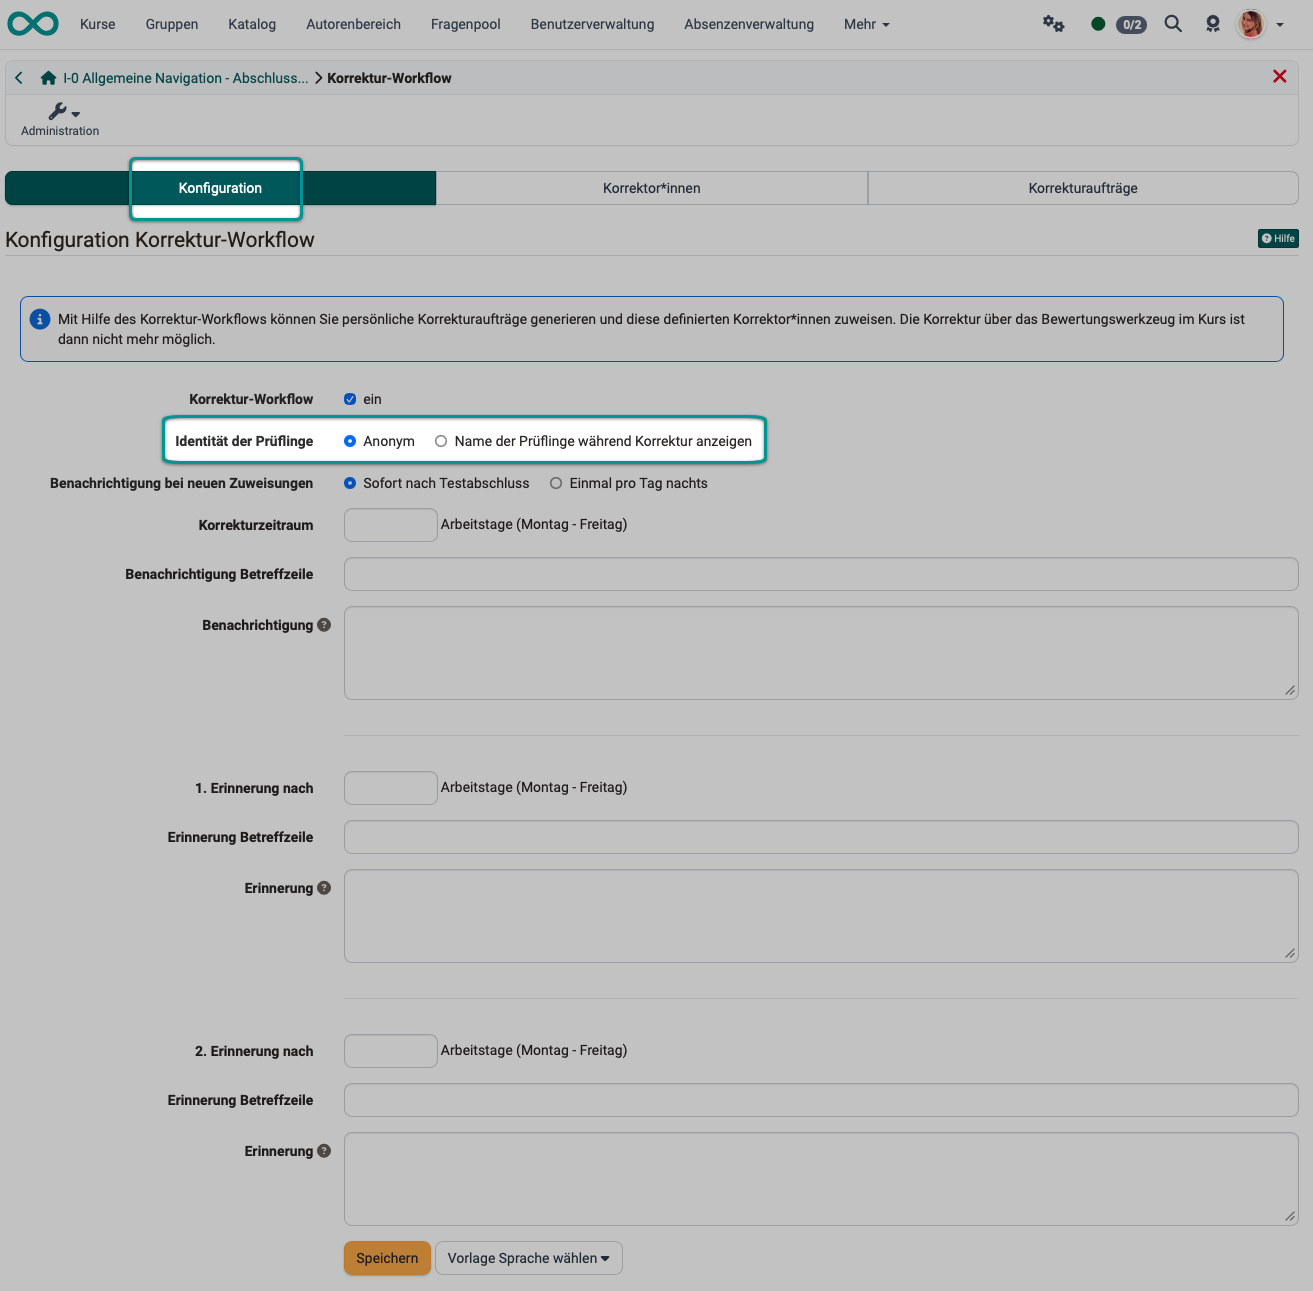This screenshot has height=1291, width=1313.
Task: Select the Konfiguration tab
Action: coord(220,188)
